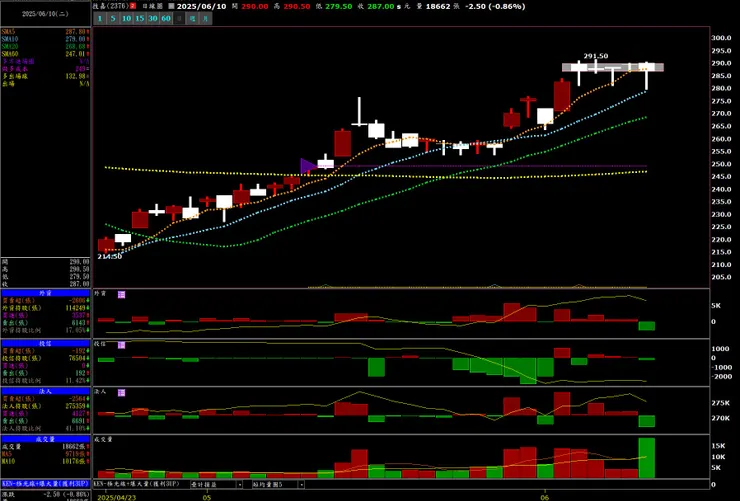740x501 pixels.
Task: Open the purple settings icon in the 法人 chart pane
Action: 121,392
